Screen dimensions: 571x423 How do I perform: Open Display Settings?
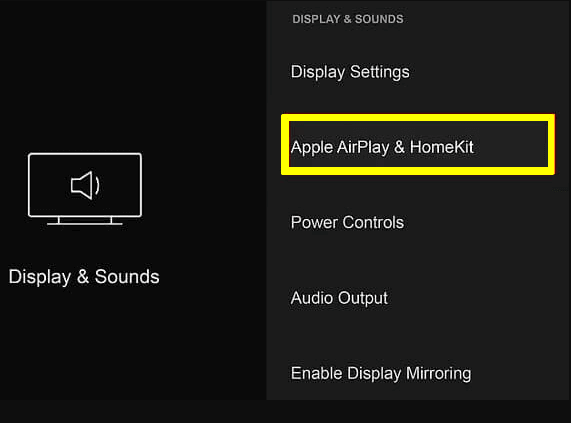[x=350, y=72]
